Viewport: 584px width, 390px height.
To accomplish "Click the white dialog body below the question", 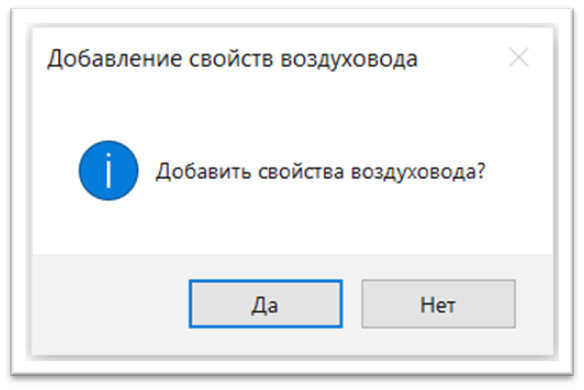I will 292,223.
